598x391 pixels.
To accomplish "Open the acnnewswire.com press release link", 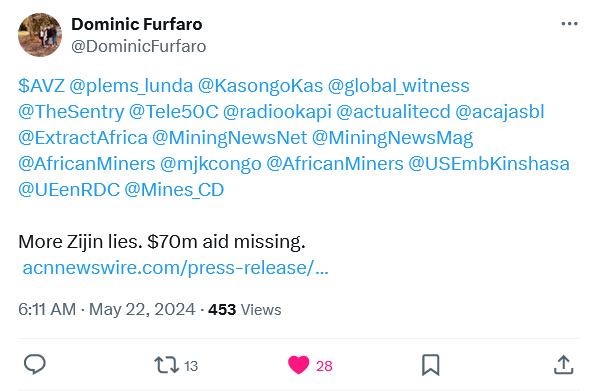I will (175, 268).
